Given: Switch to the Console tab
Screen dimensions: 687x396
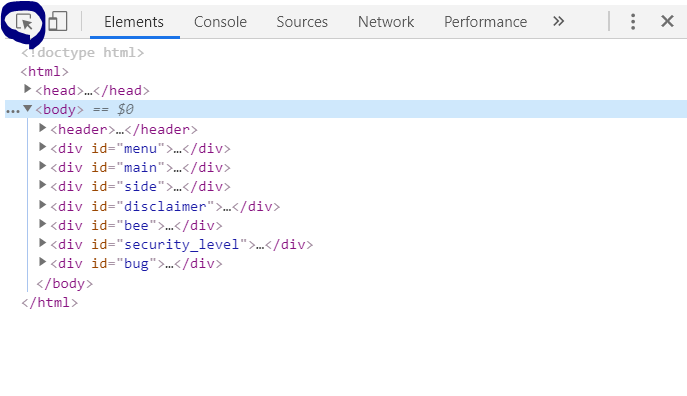Looking at the screenshot, I should 220,22.
